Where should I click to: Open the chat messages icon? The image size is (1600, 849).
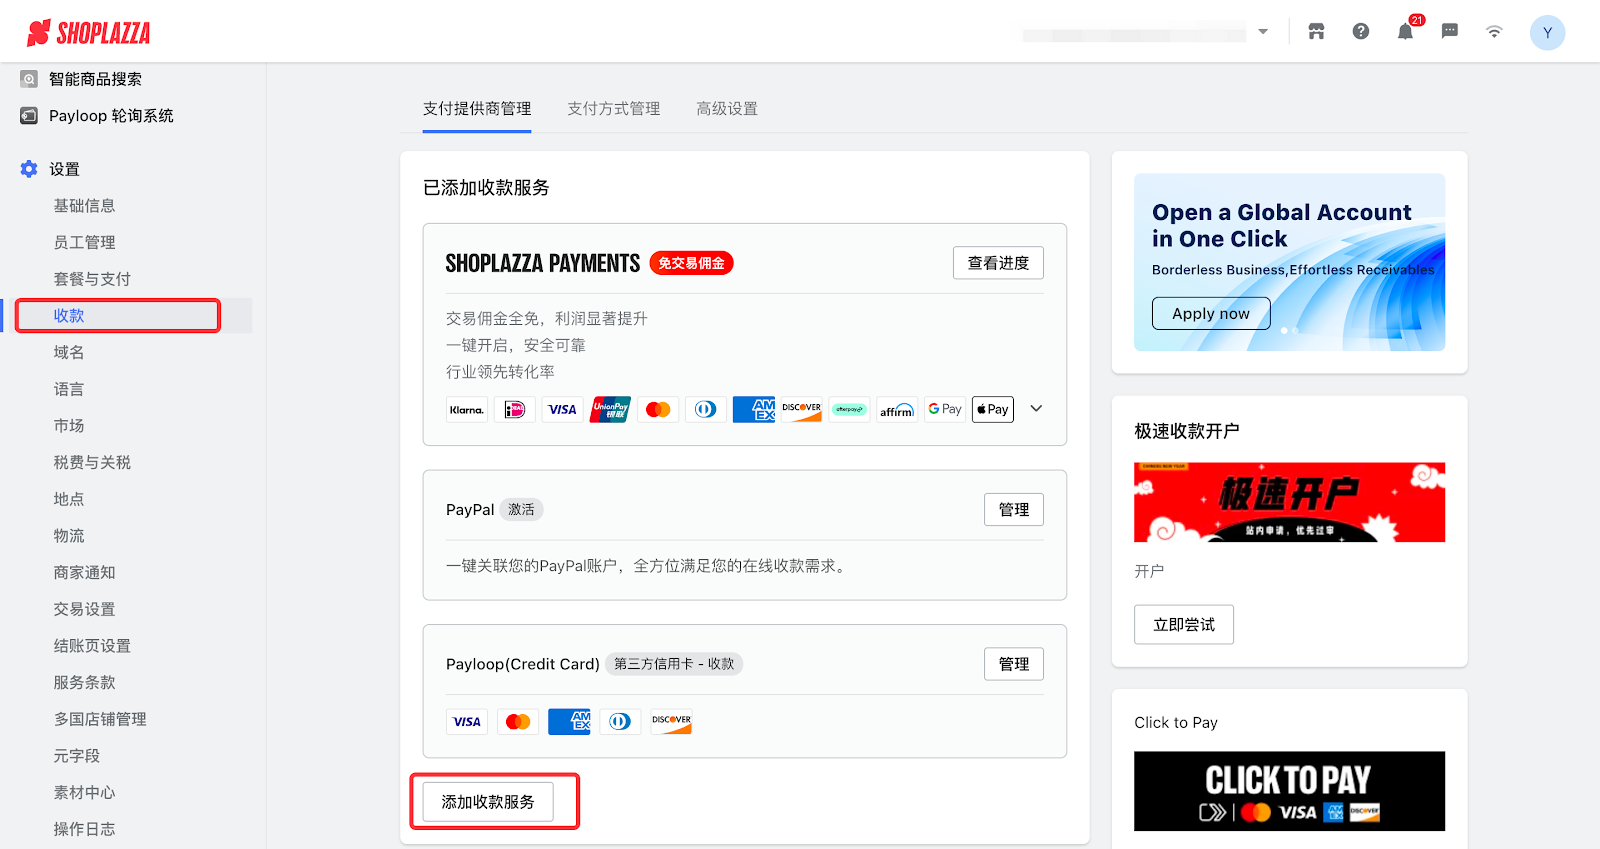click(x=1450, y=32)
